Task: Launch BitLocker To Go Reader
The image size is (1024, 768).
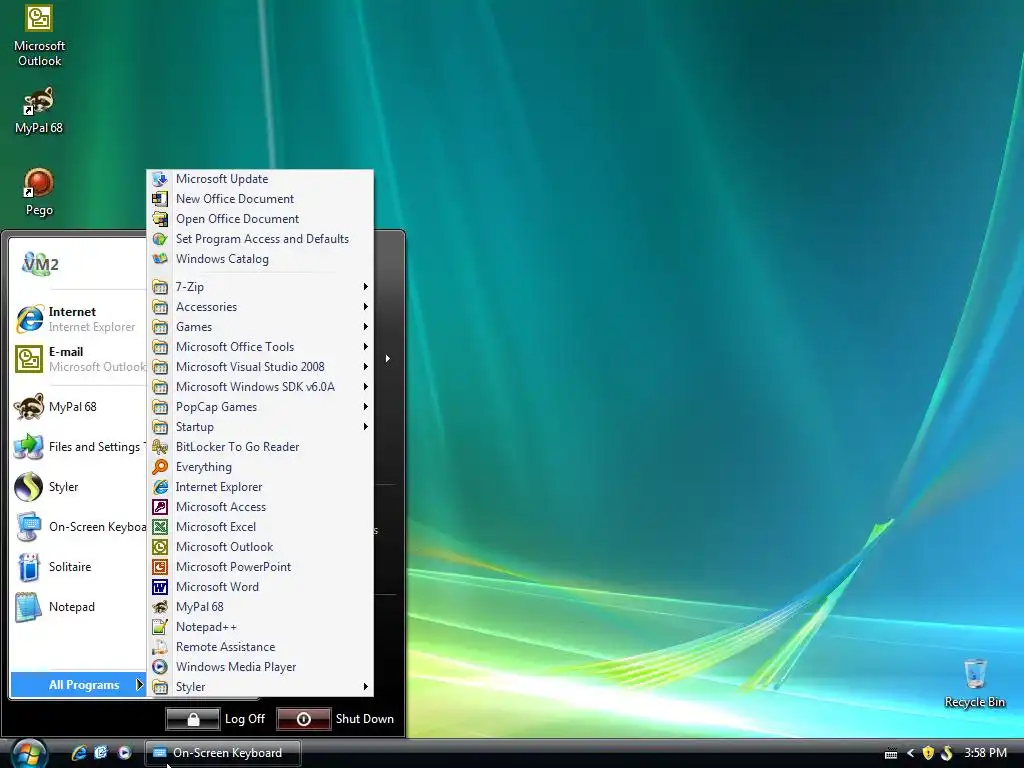Action: [261, 447]
